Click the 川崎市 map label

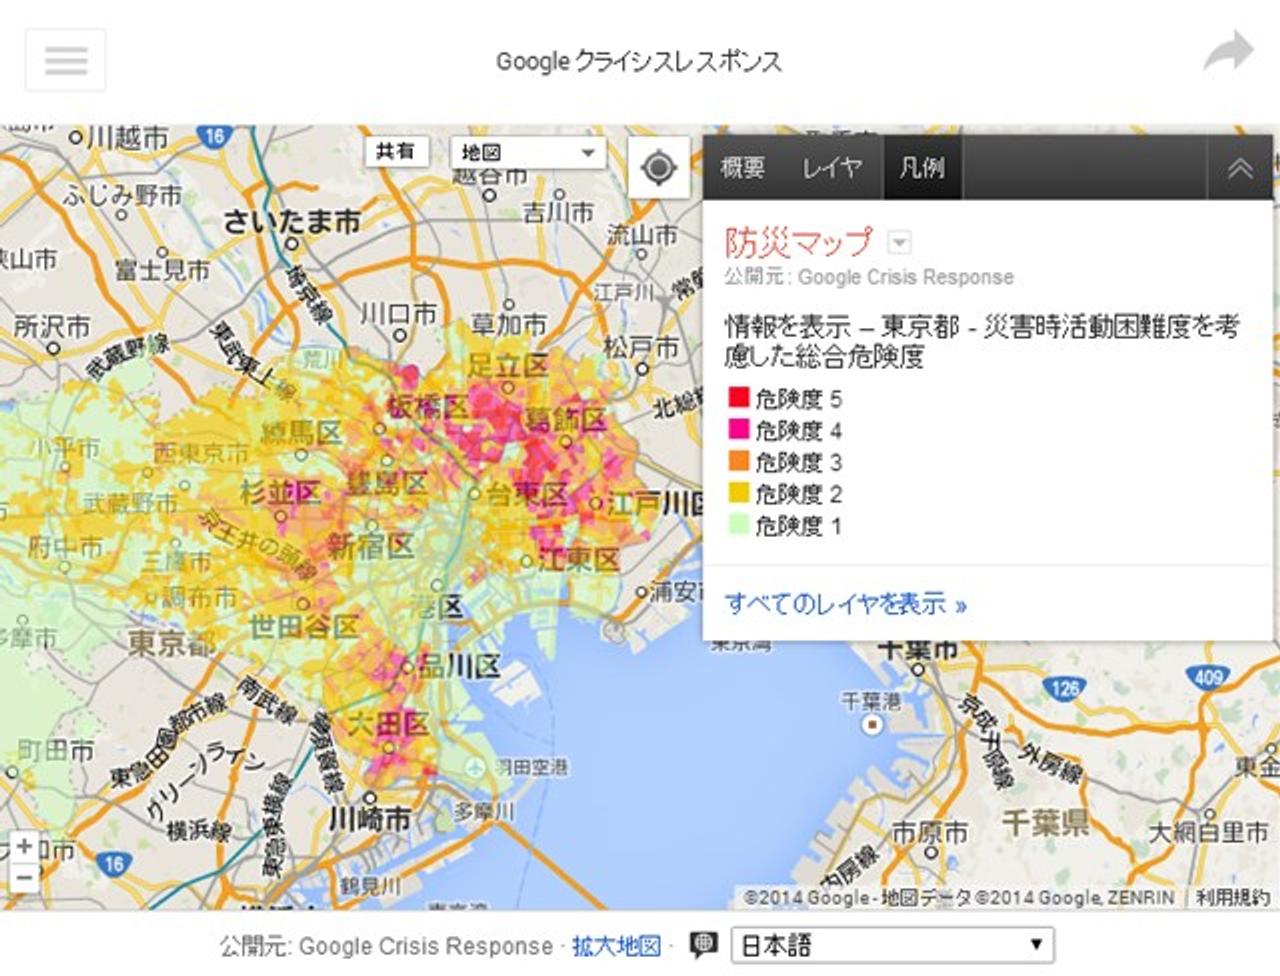(x=370, y=819)
